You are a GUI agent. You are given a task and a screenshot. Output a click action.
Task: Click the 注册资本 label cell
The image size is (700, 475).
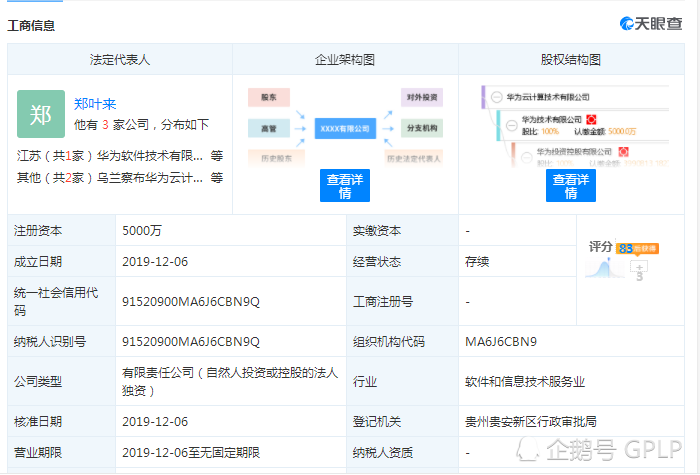point(62,230)
